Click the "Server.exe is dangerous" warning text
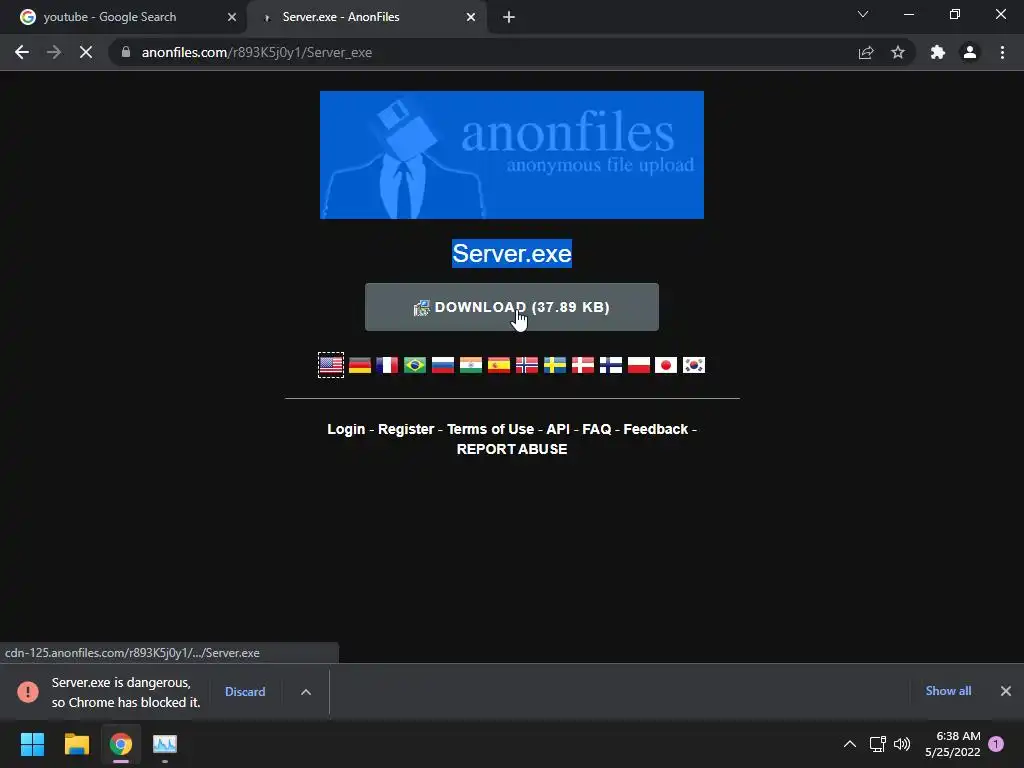 click(126, 692)
